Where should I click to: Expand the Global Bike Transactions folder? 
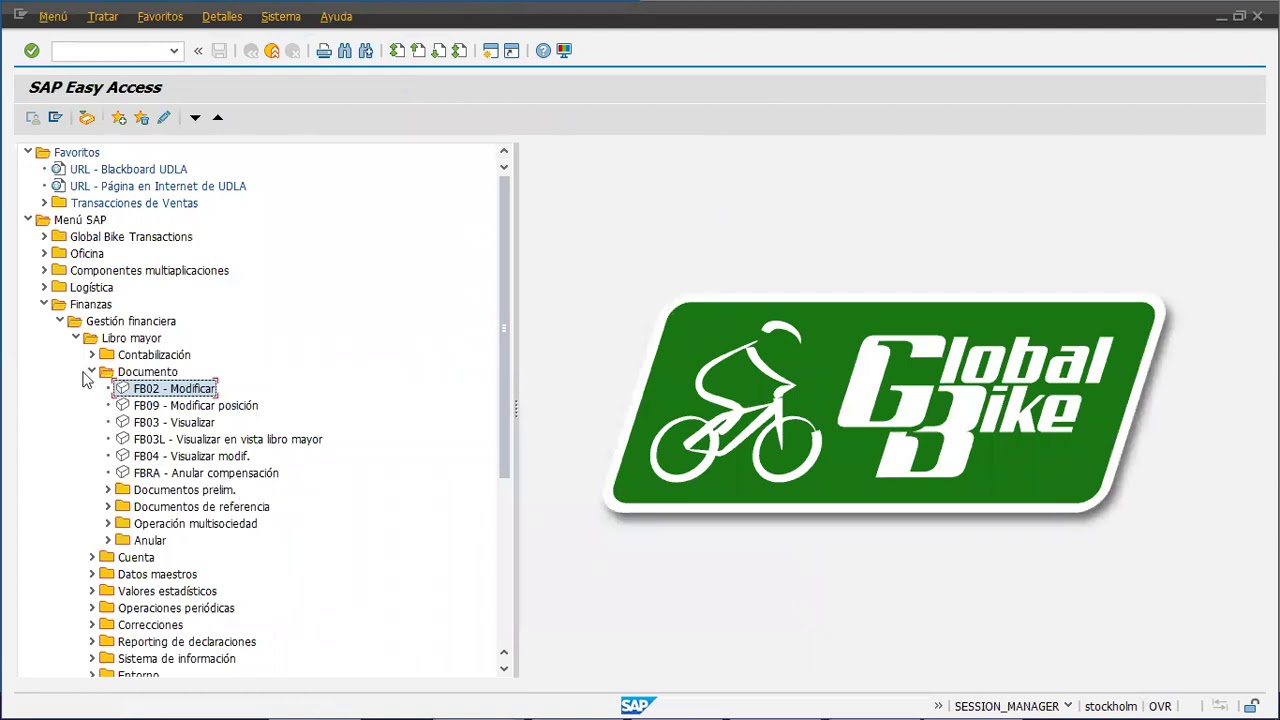pos(44,237)
